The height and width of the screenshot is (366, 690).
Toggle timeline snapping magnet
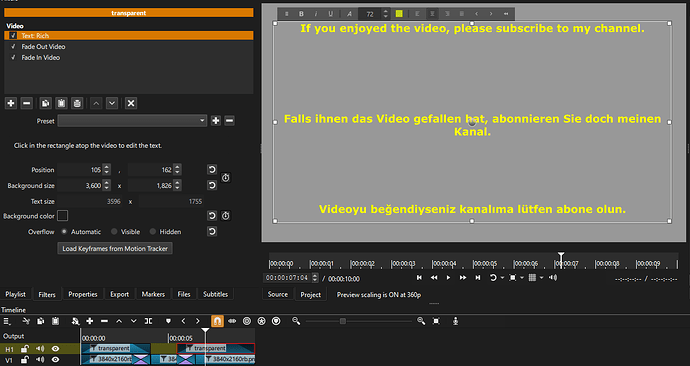(x=217, y=321)
